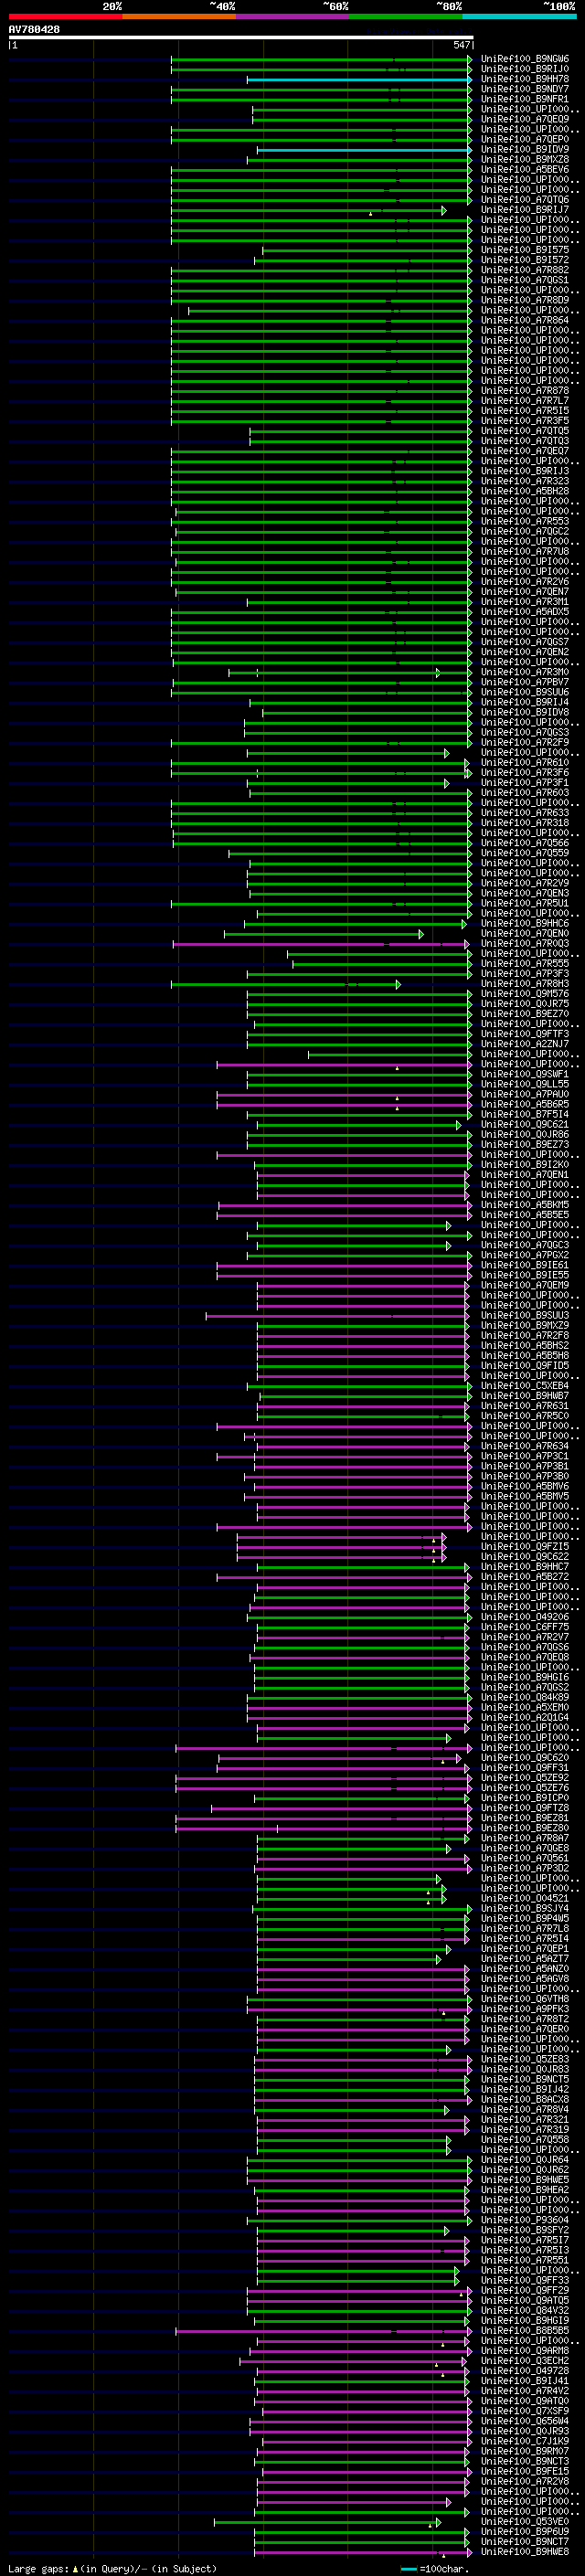Open the UniRef100_P93604 hit
This screenshot has width=585, height=2576.
point(525,2220)
